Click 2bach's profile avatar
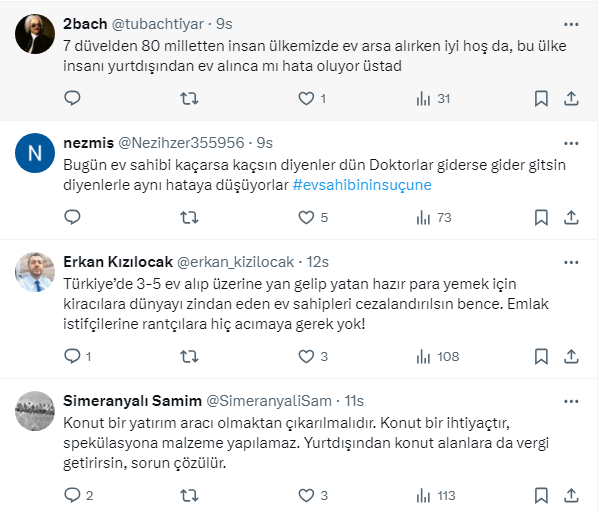 [35, 37]
